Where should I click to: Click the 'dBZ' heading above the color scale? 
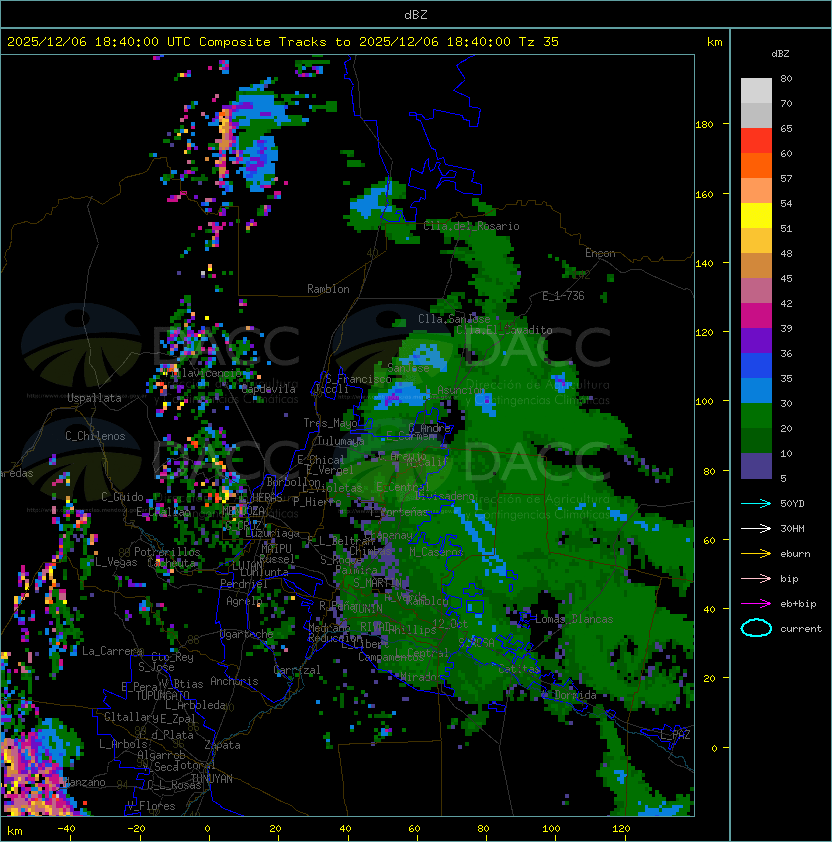pos(780,54)
